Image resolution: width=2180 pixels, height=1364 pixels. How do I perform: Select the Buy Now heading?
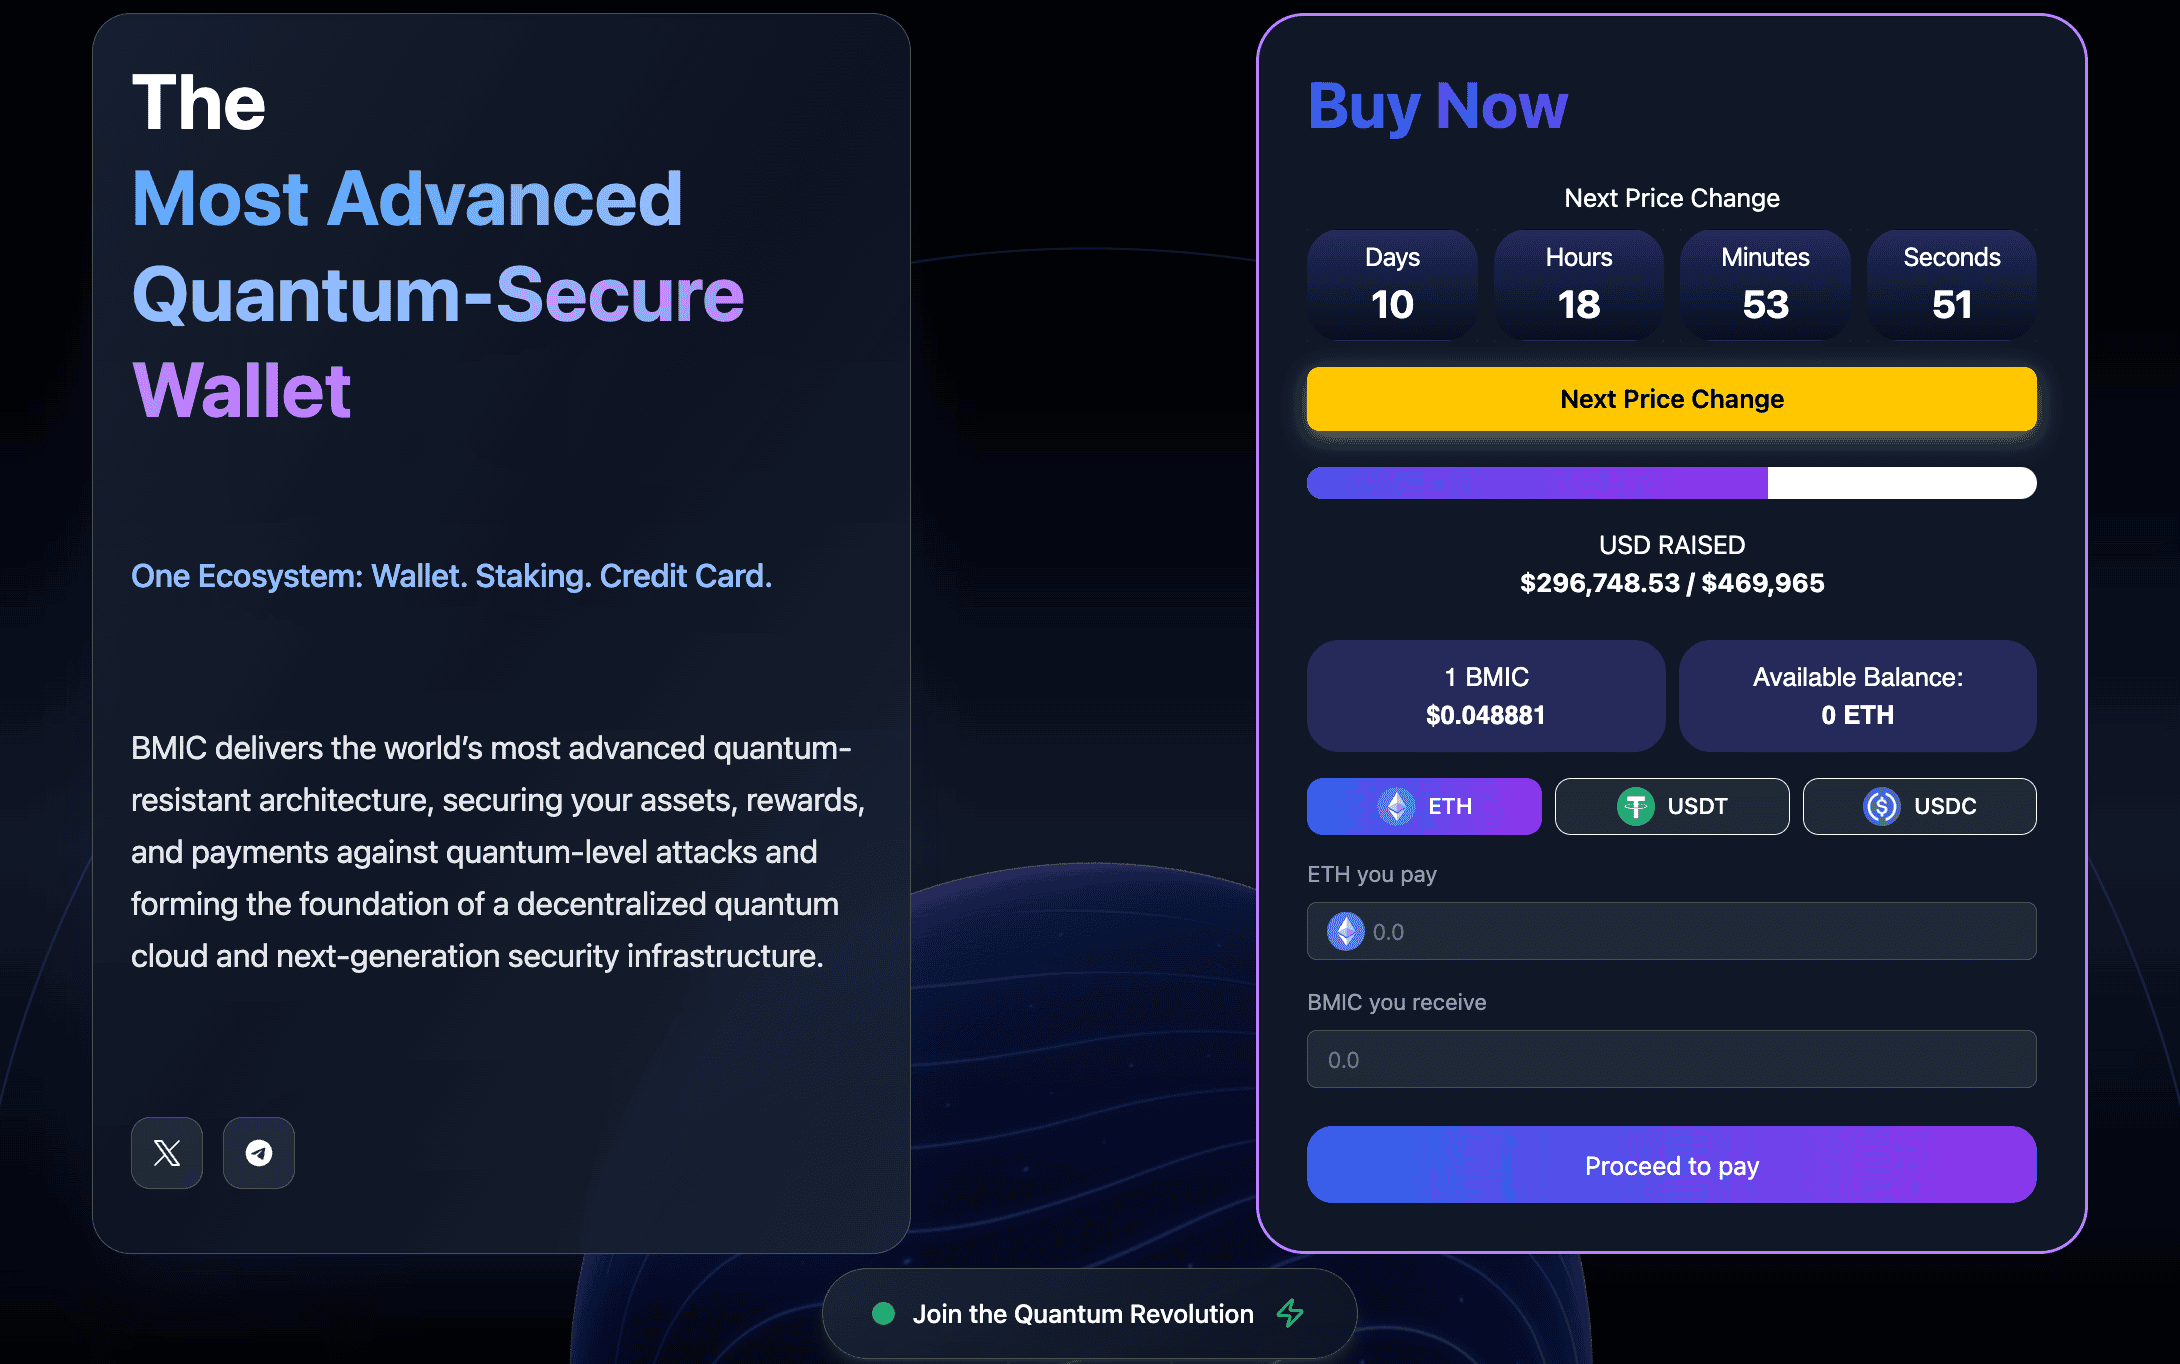click(x=1438, y=106)
